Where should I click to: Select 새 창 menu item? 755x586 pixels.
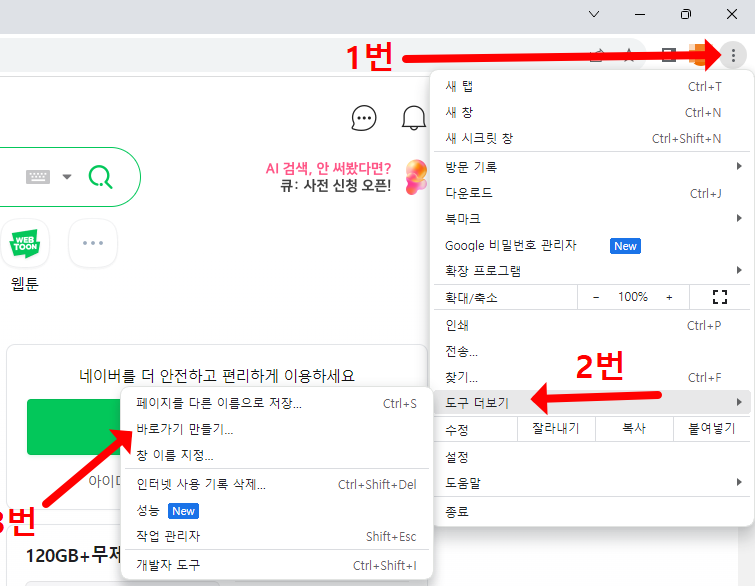[x=592, y=113]
